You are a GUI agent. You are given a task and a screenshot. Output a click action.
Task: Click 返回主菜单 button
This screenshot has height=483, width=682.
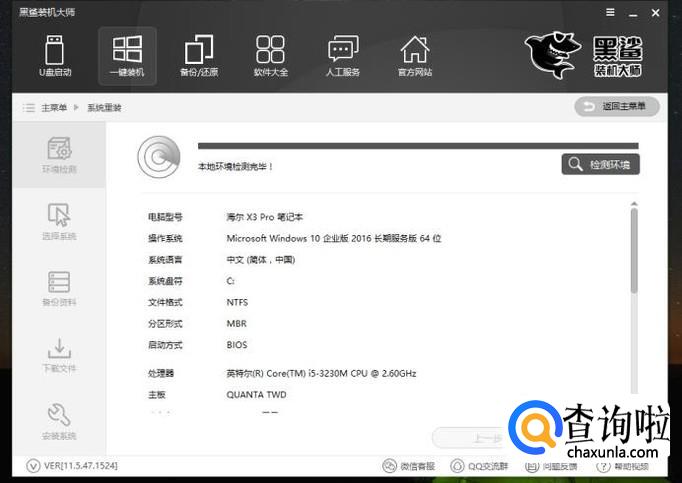617,107
